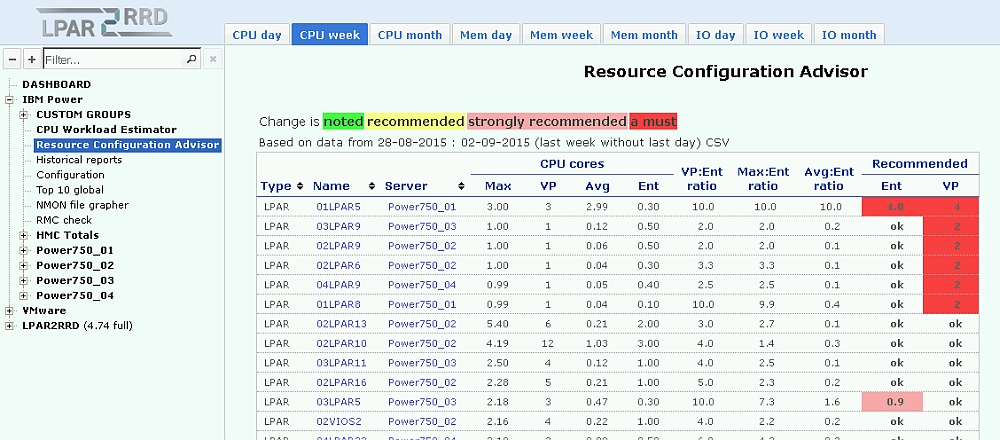
Task: Switch to the Mem month tab
Action: pyautogui.click(x=644, y=35)
